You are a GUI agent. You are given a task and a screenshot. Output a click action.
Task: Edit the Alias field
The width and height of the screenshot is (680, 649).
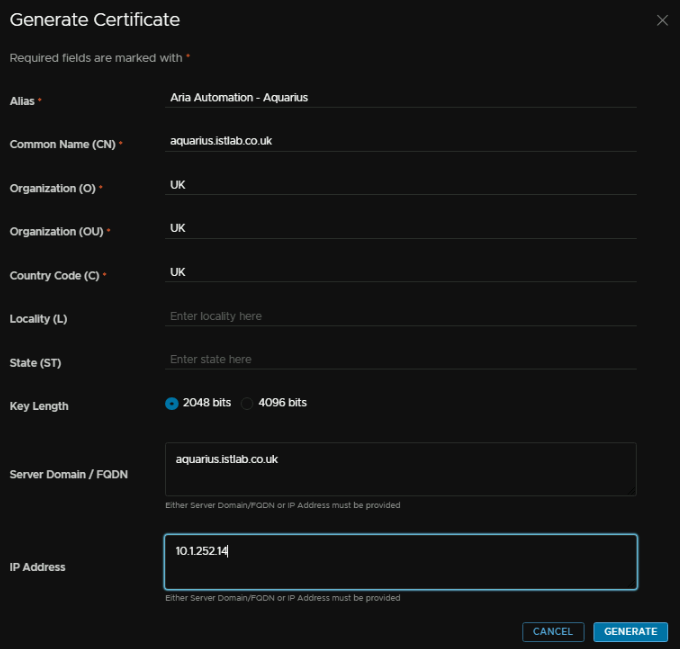(401, 98)
